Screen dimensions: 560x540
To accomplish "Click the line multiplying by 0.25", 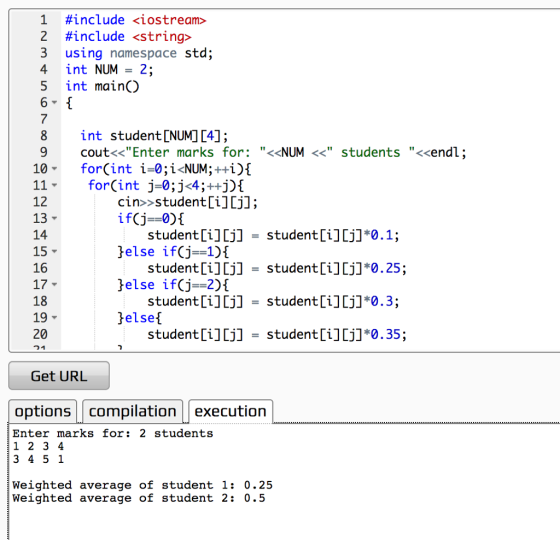I will click(x=277, y=268).
